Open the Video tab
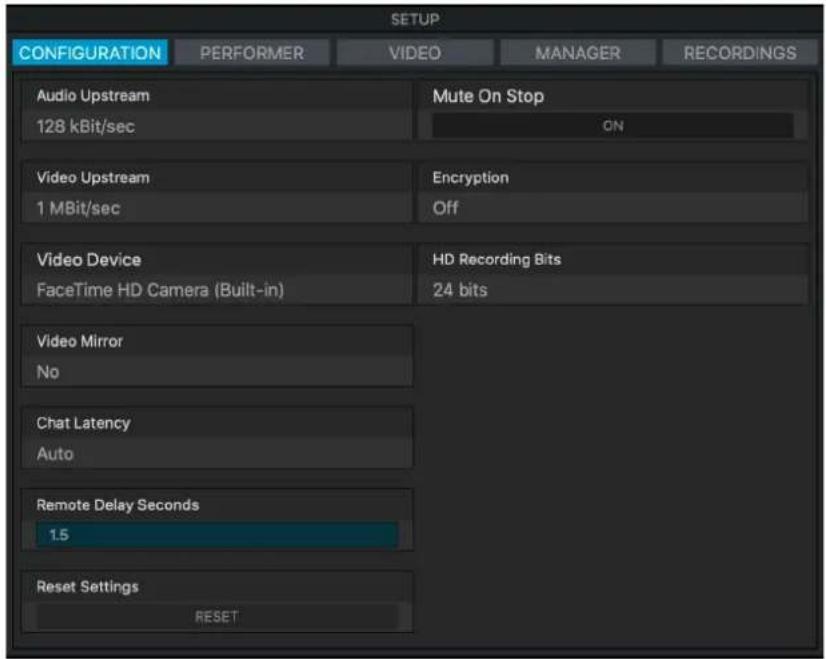Image resolution: width=826 pixels, height=659 pixels. click(x=415, y=53)
